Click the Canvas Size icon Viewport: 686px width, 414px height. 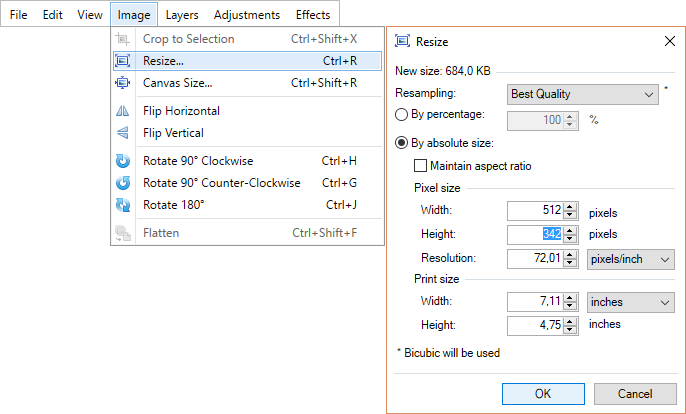122,83
